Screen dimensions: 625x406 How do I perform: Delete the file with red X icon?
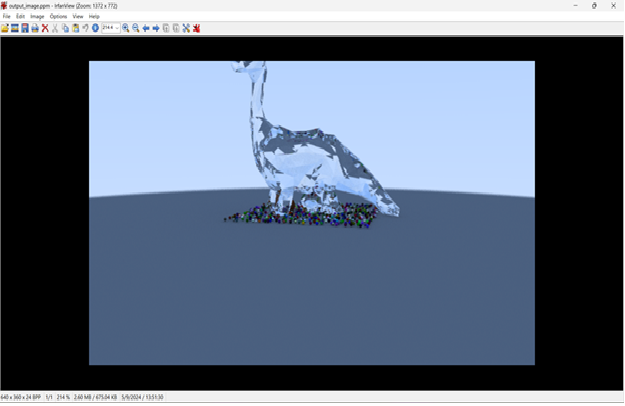click(45, 28)
